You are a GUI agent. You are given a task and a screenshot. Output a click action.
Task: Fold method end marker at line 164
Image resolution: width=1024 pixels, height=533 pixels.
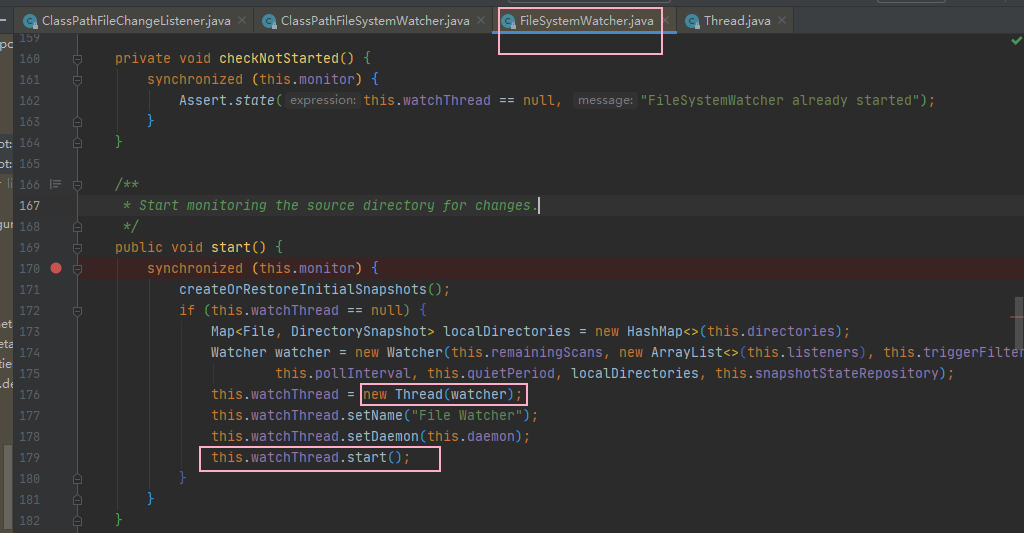pyautogui.click(x=78, y=142)
